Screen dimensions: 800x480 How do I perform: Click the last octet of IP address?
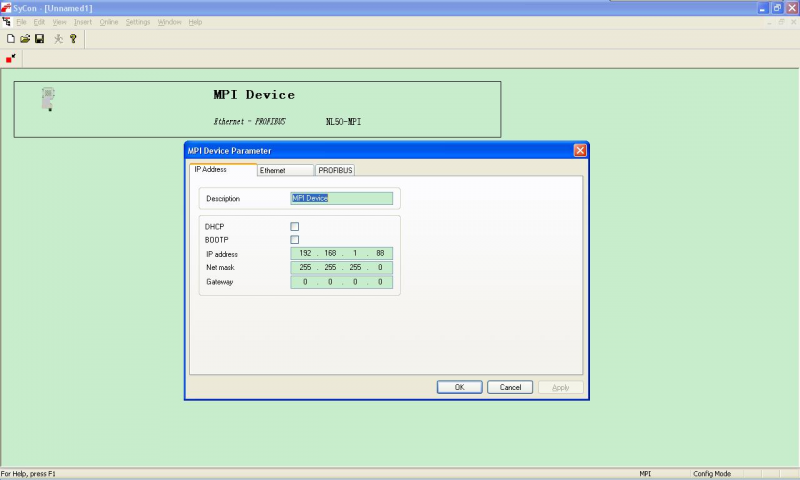380,254
